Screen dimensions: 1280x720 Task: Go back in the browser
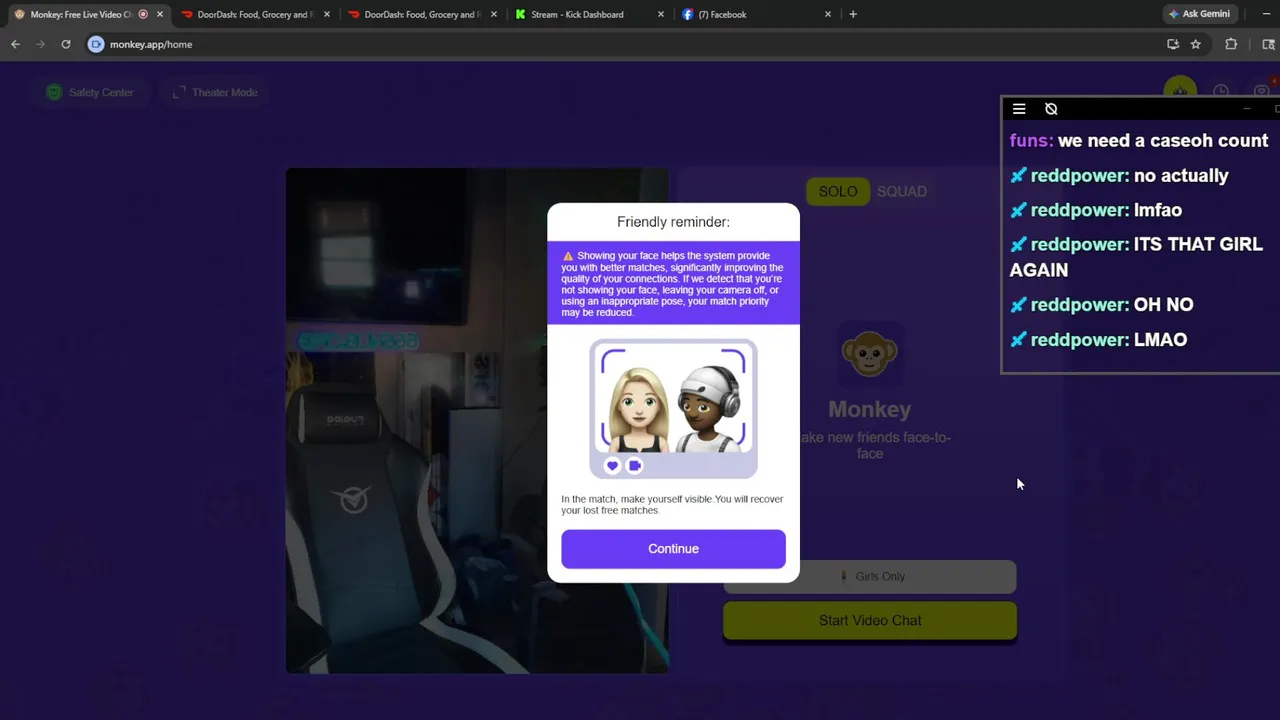click(15, 44)
